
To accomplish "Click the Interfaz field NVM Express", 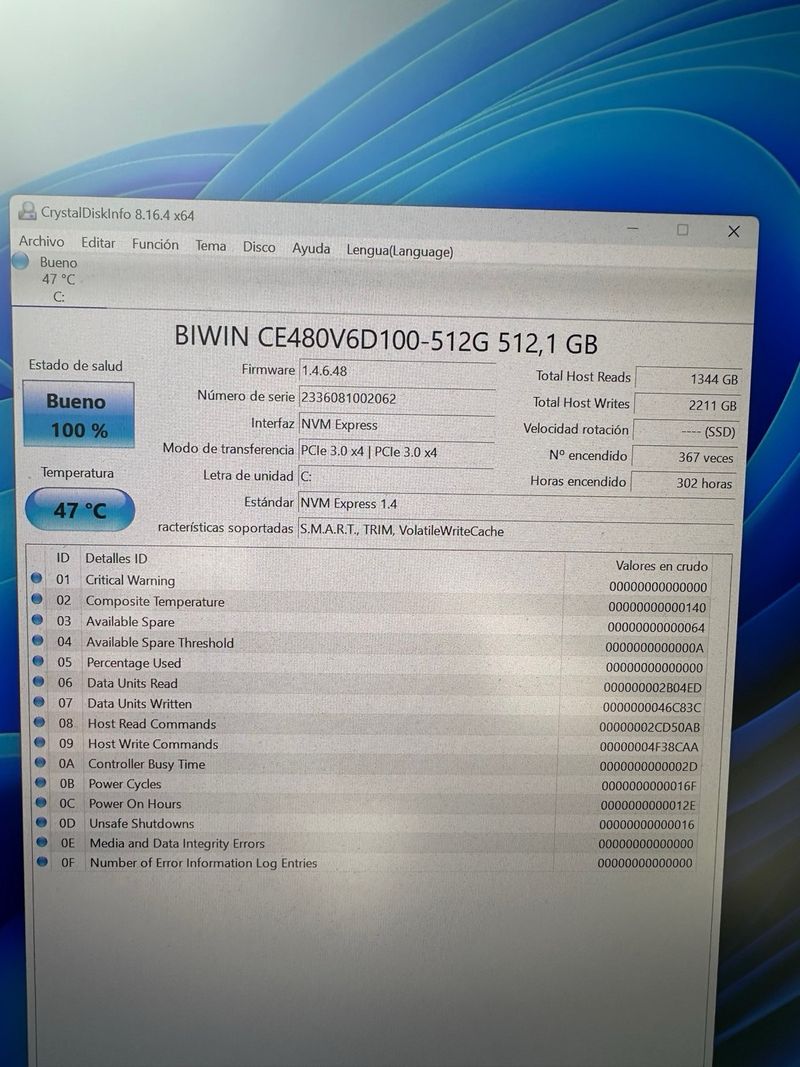I will tap(397, 425).
